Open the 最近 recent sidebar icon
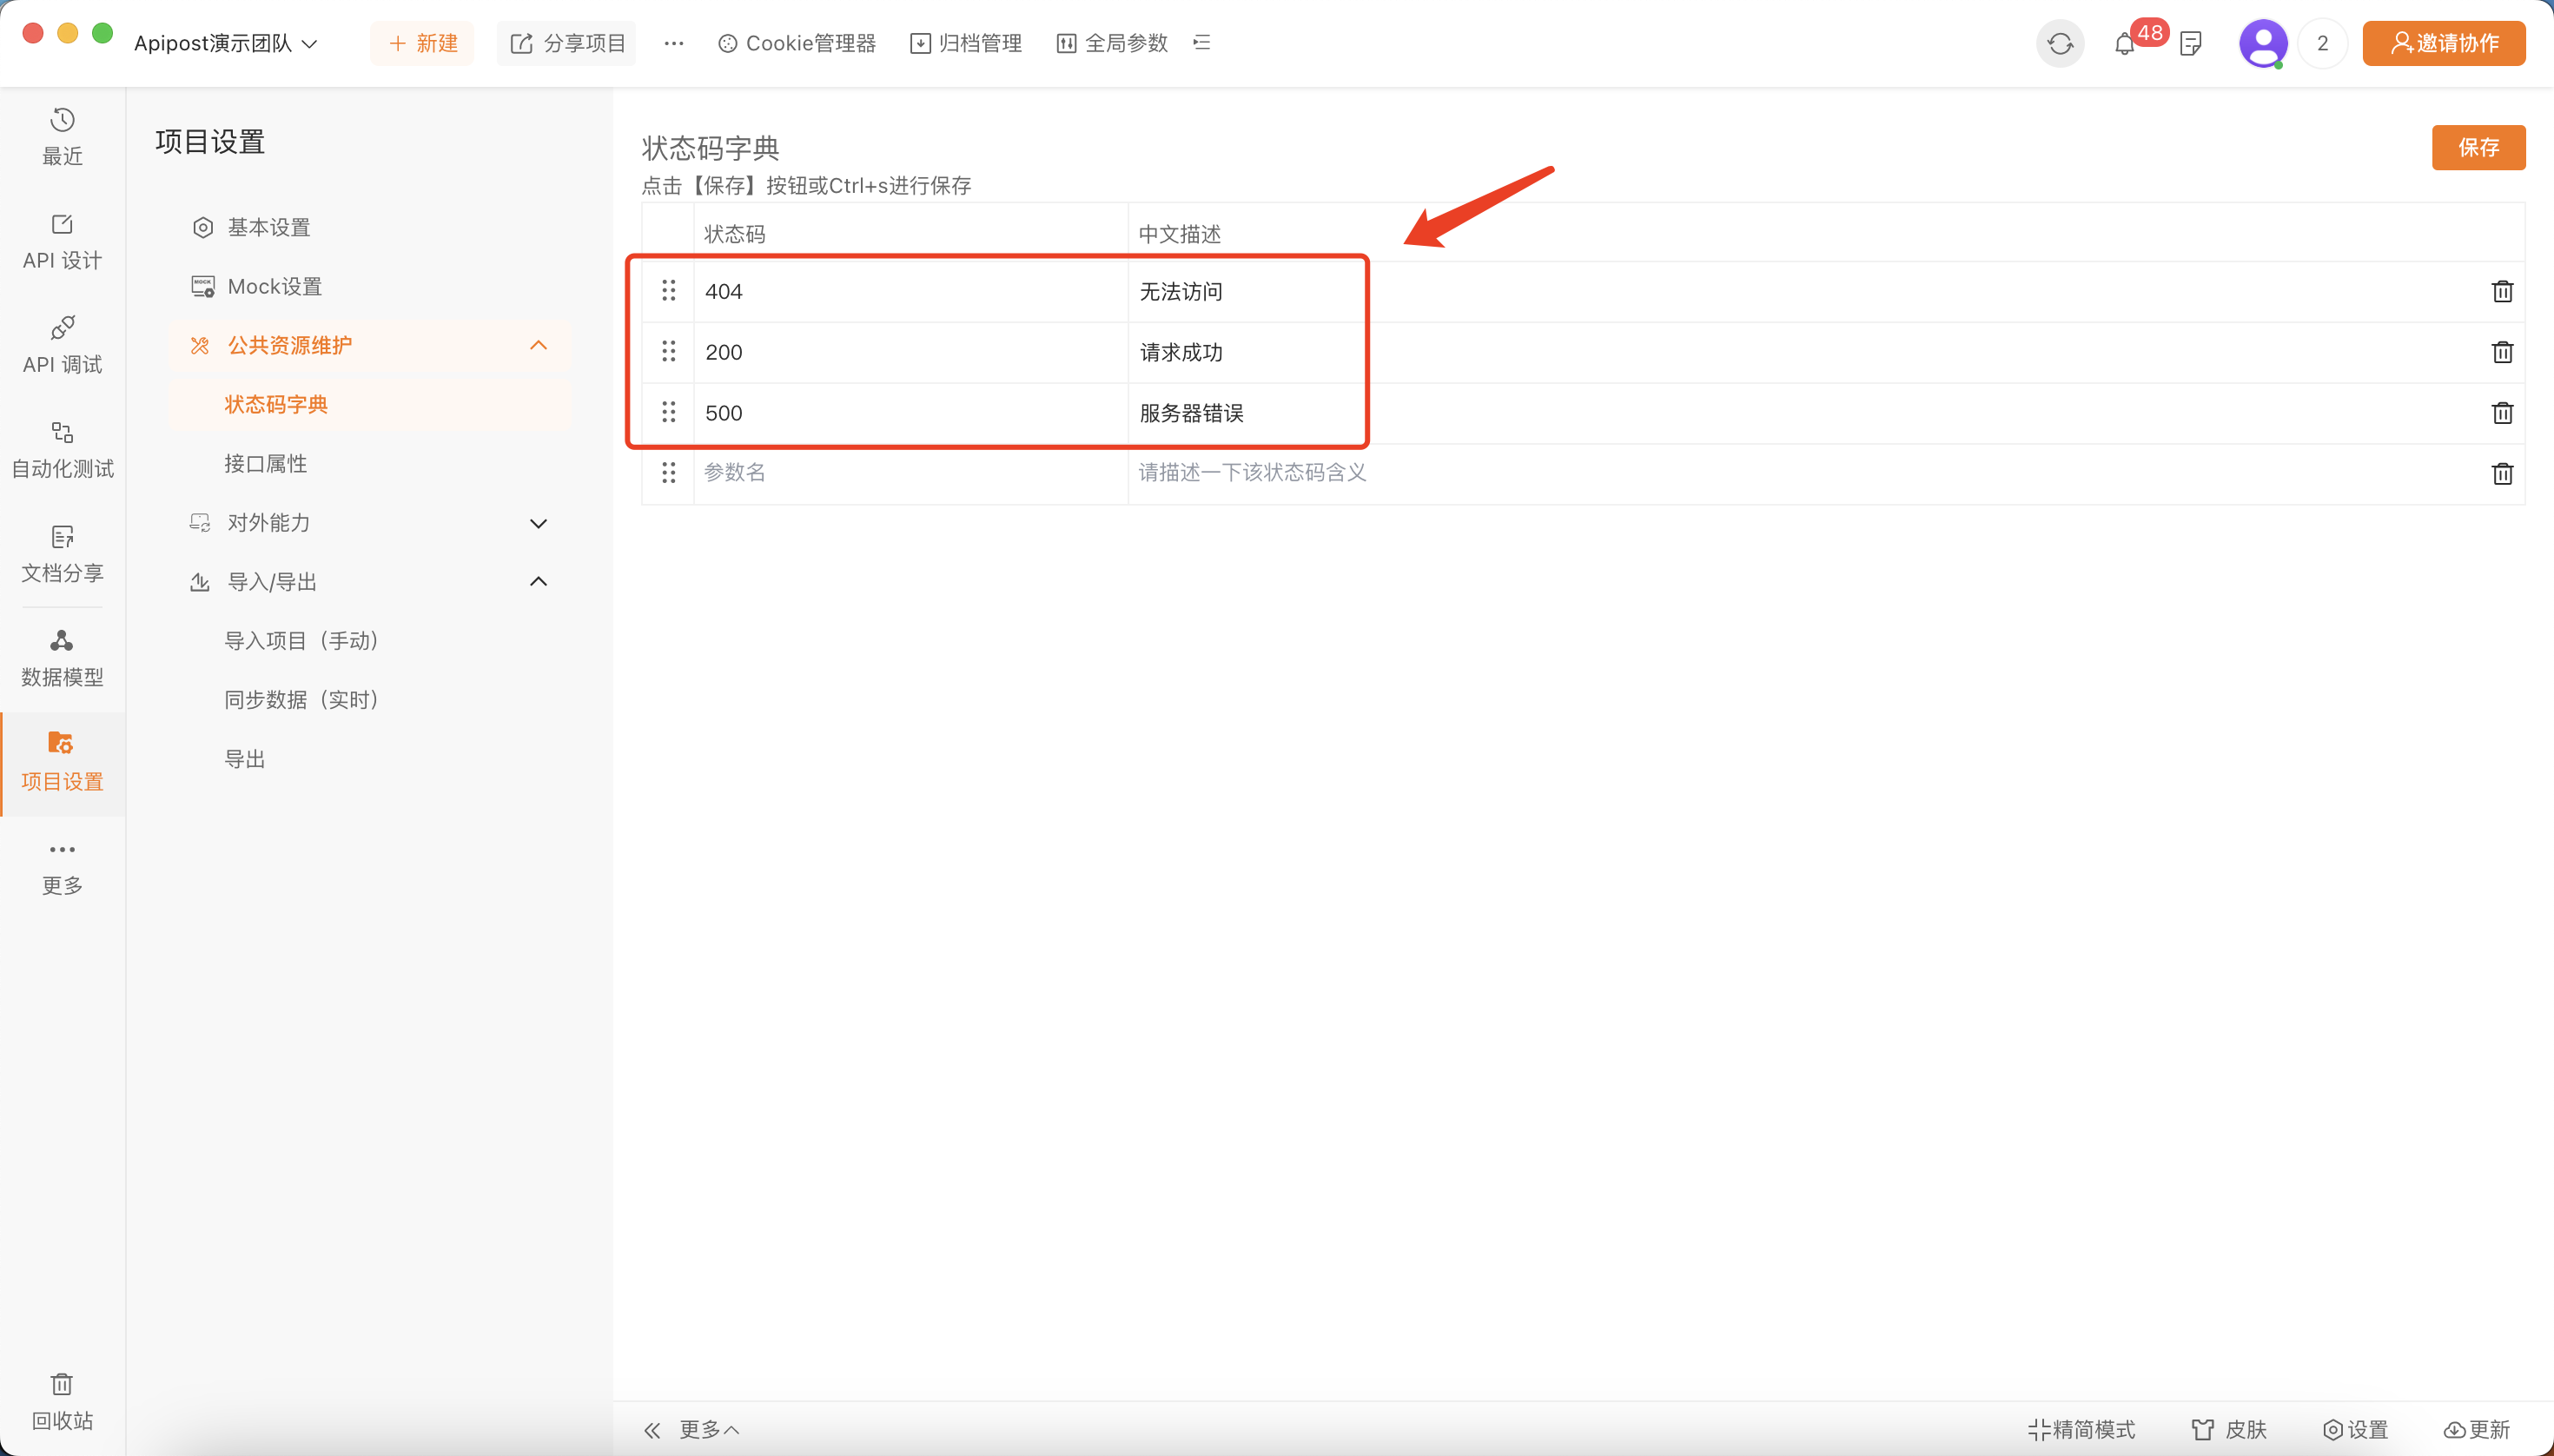 pos(62,136)
